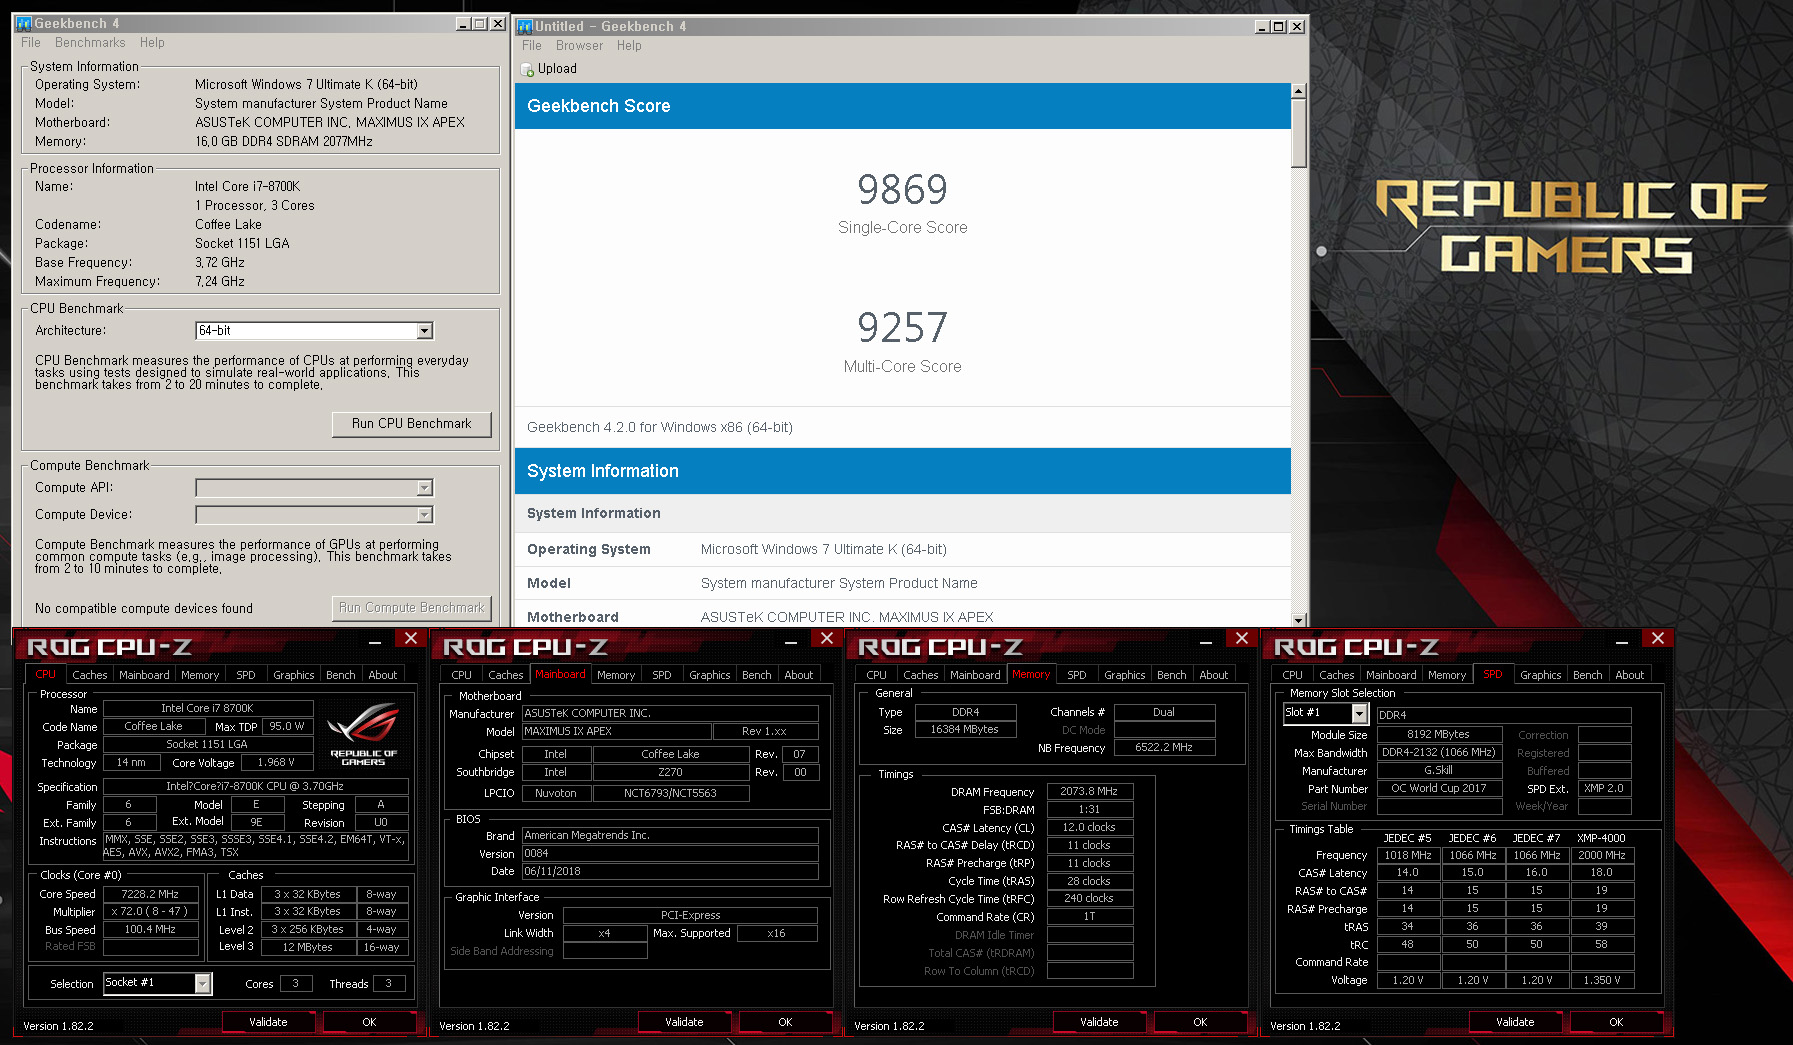The height and width of the screenshot is (1045, 1793).
Task: Select CPU tab in CPU-Z Memory window
Action: 877,675
